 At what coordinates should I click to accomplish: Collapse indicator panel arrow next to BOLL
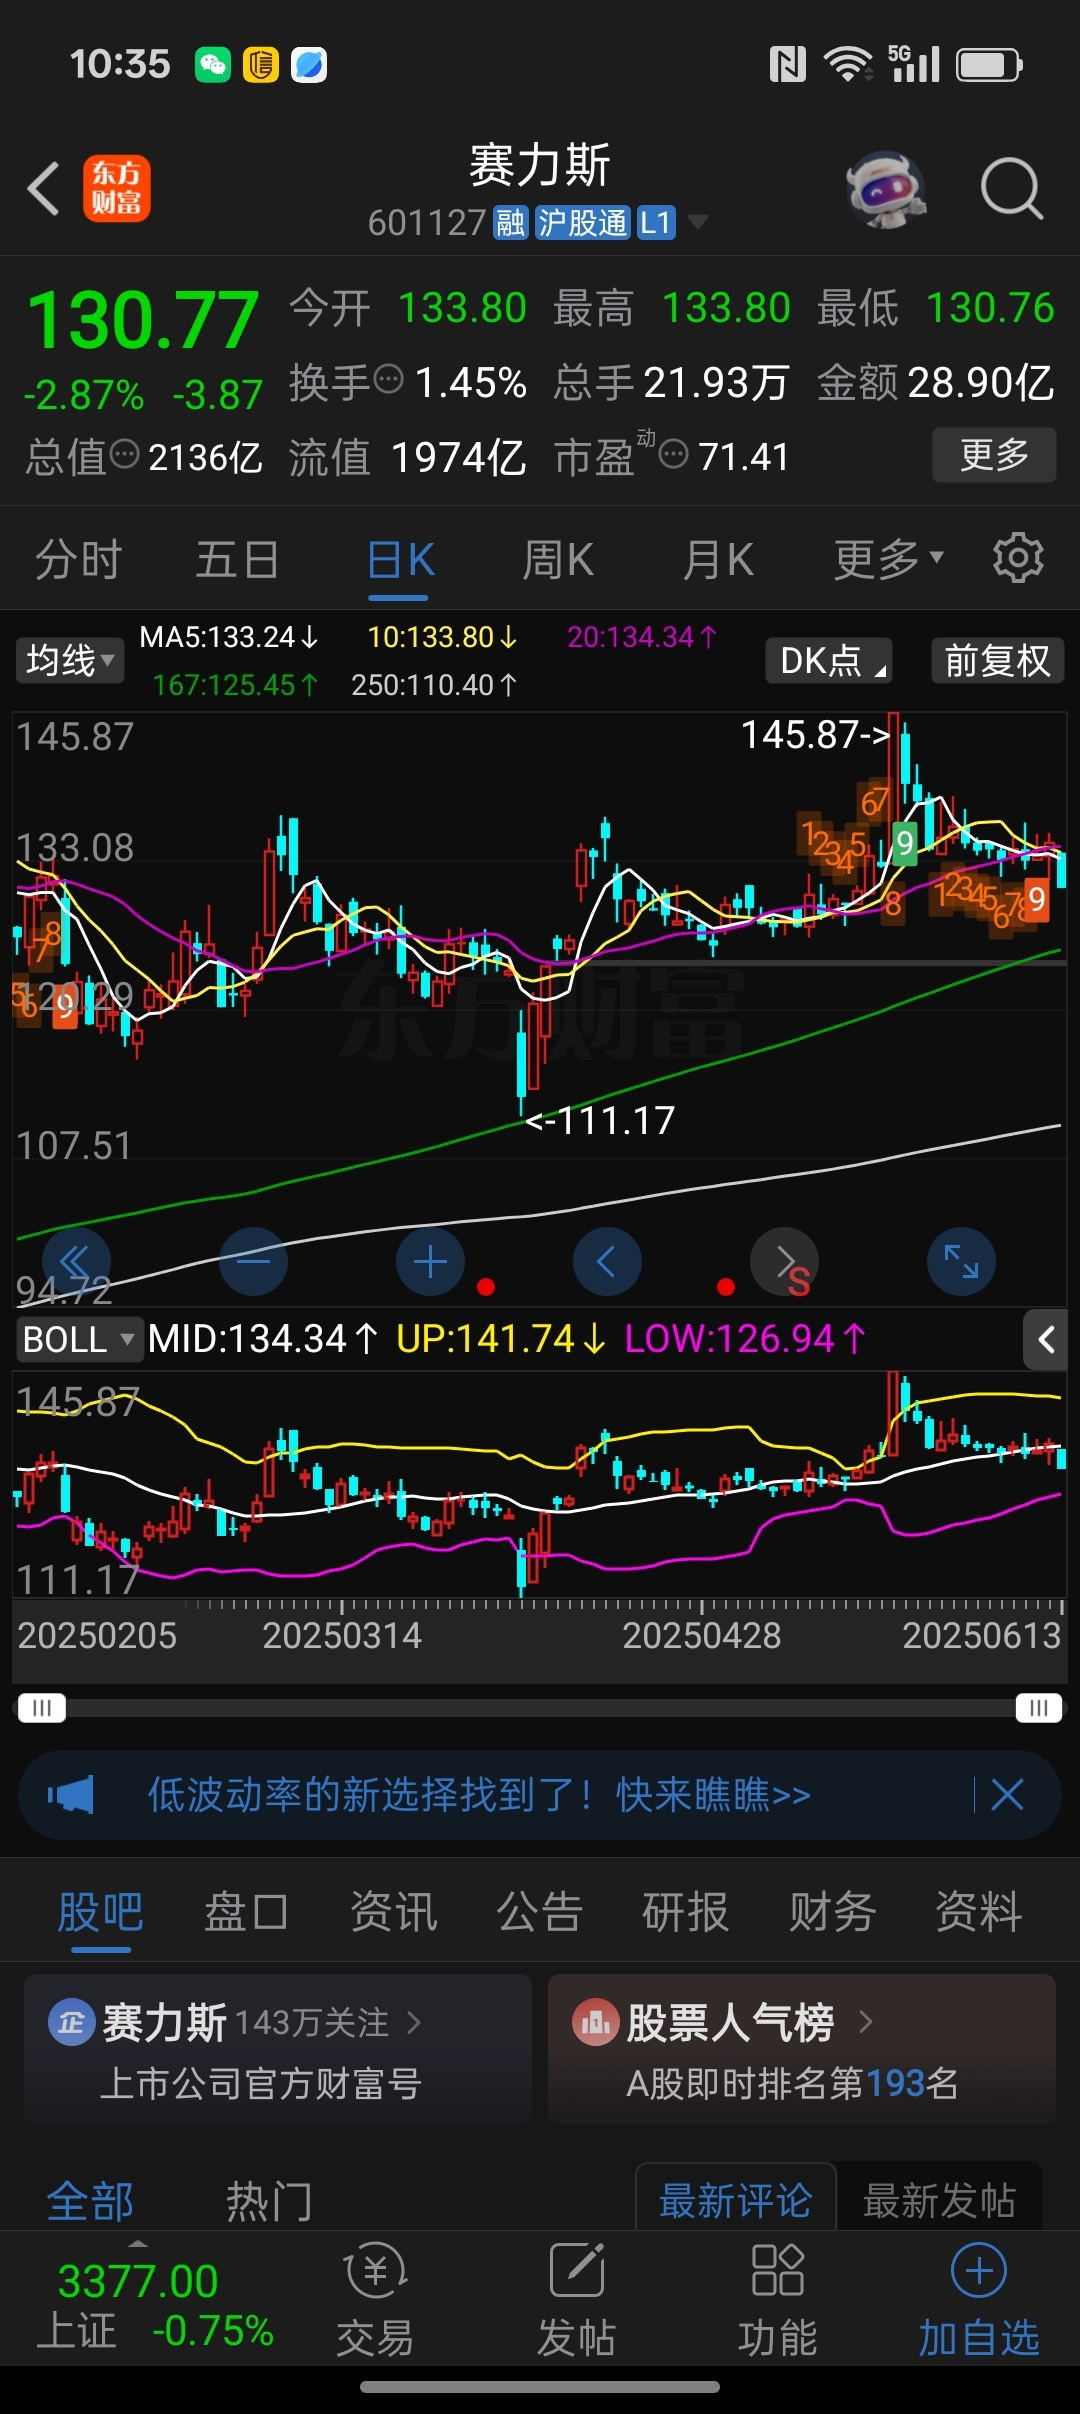(x=1046, y=1339)
